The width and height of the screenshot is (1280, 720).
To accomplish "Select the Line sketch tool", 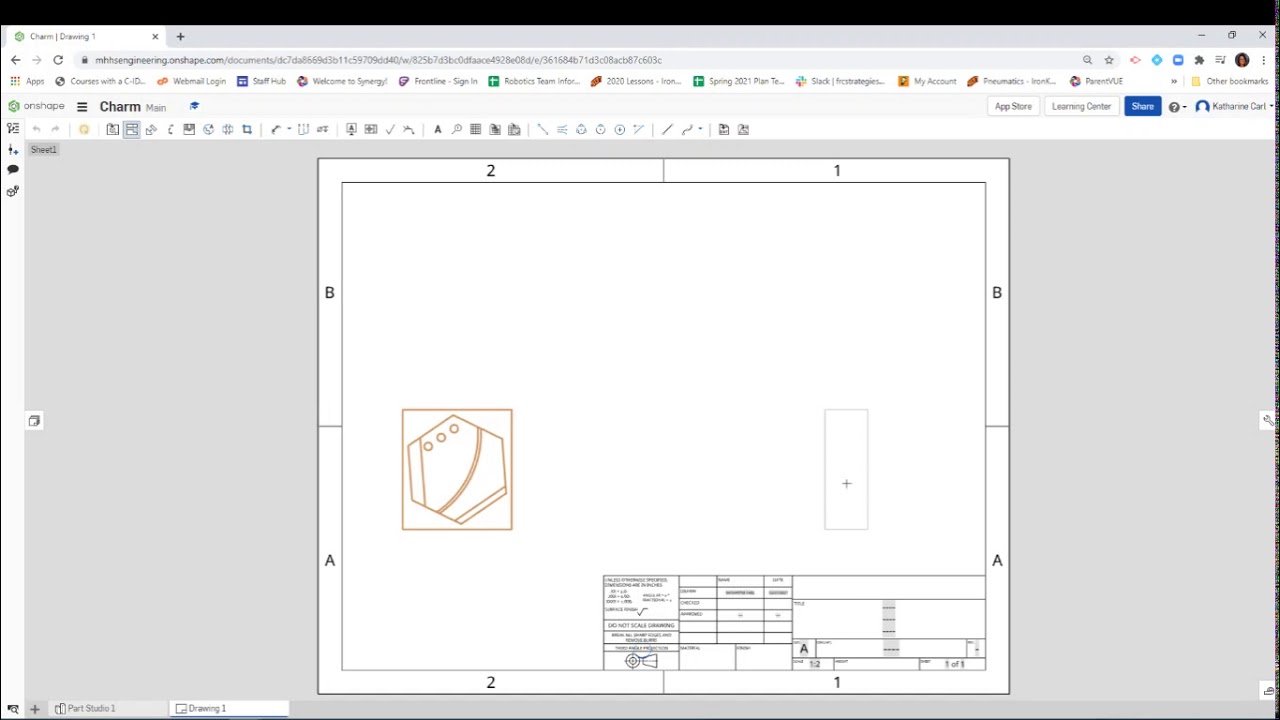I will pyautogui.click(x=667, y=129).
